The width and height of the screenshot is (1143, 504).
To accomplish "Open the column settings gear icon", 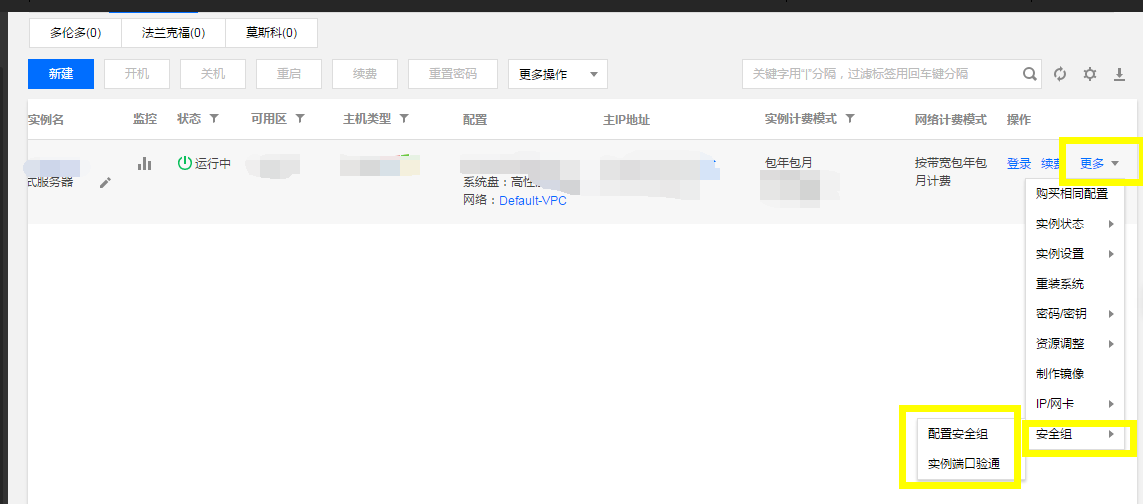I will (1090, 74).
